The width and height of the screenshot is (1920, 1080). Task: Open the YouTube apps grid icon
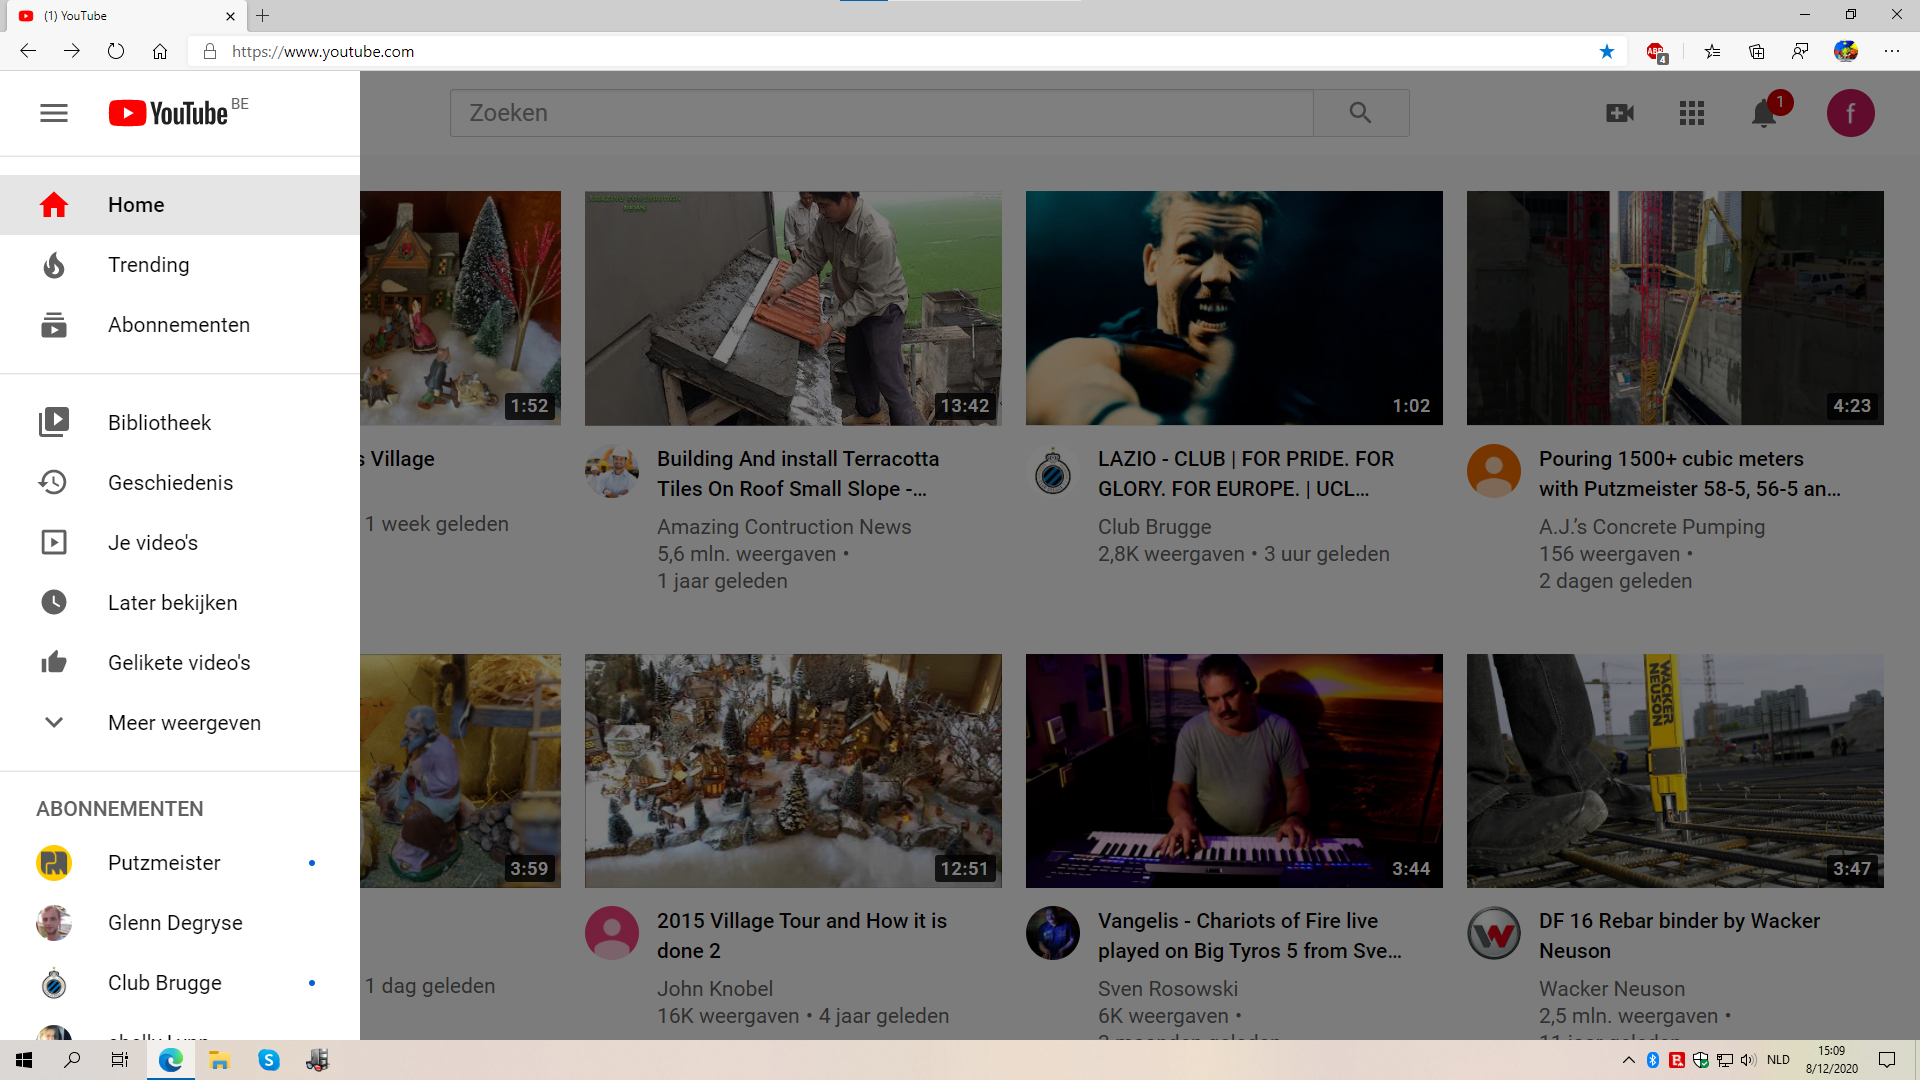(x=1691, y=113)
